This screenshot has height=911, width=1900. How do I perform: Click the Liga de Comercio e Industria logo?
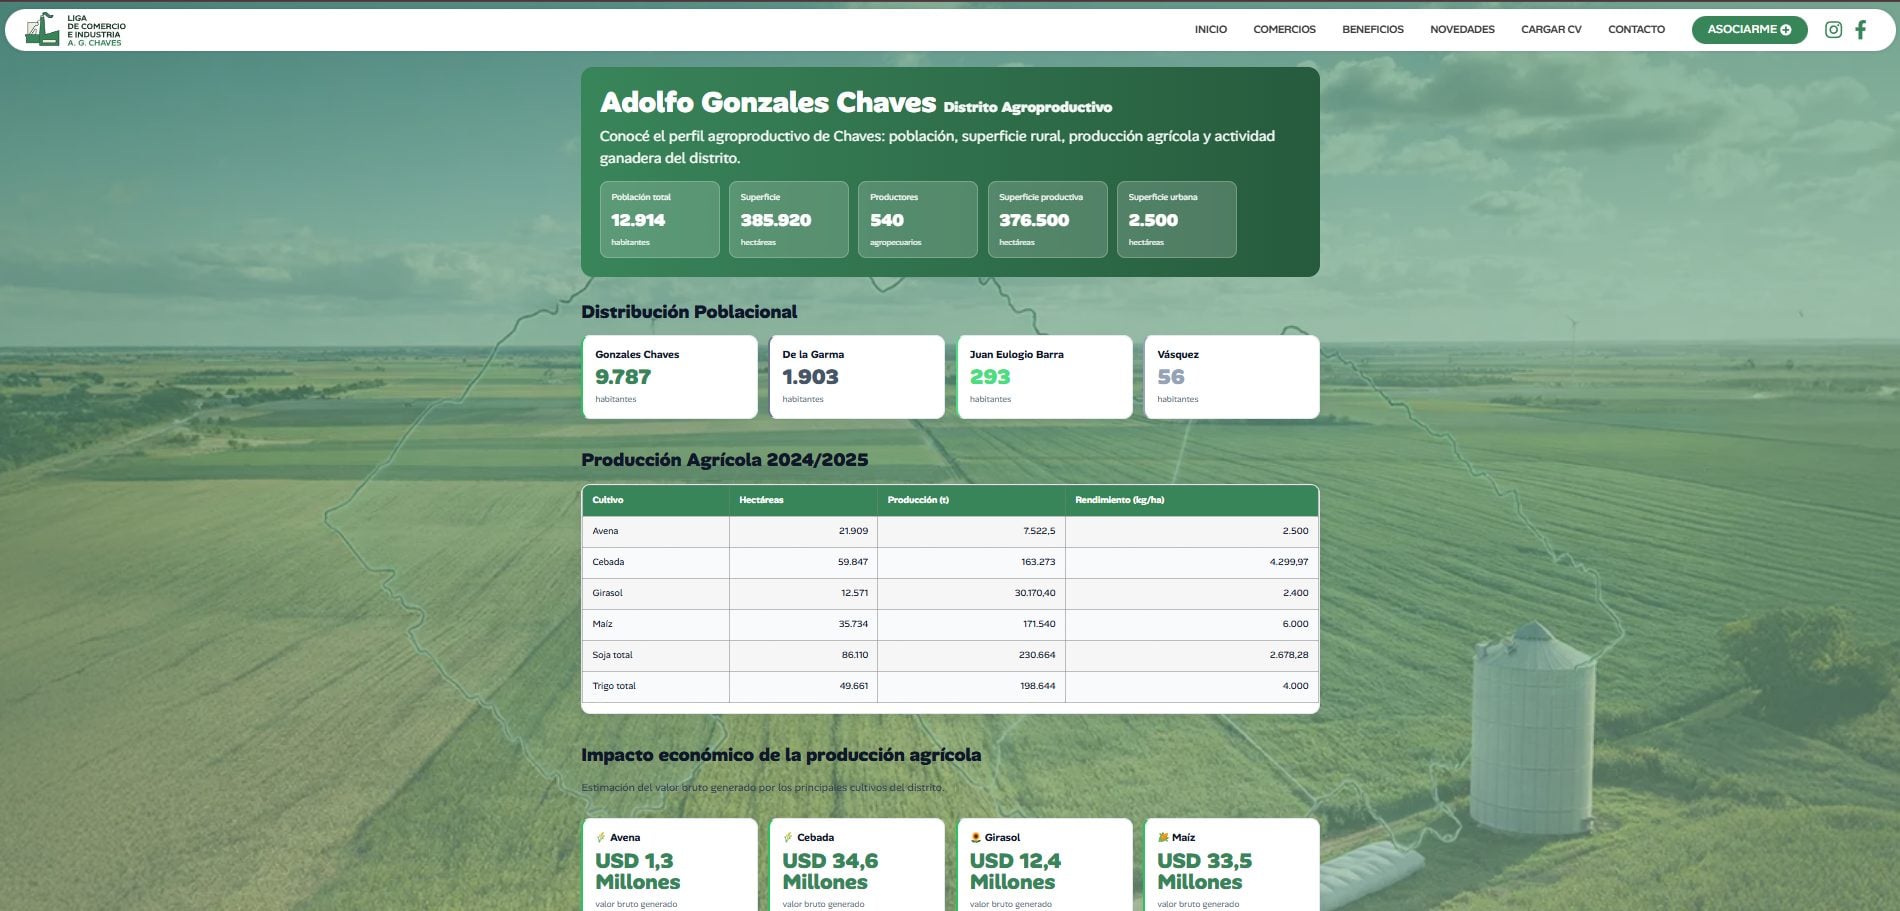pos(72,30)
